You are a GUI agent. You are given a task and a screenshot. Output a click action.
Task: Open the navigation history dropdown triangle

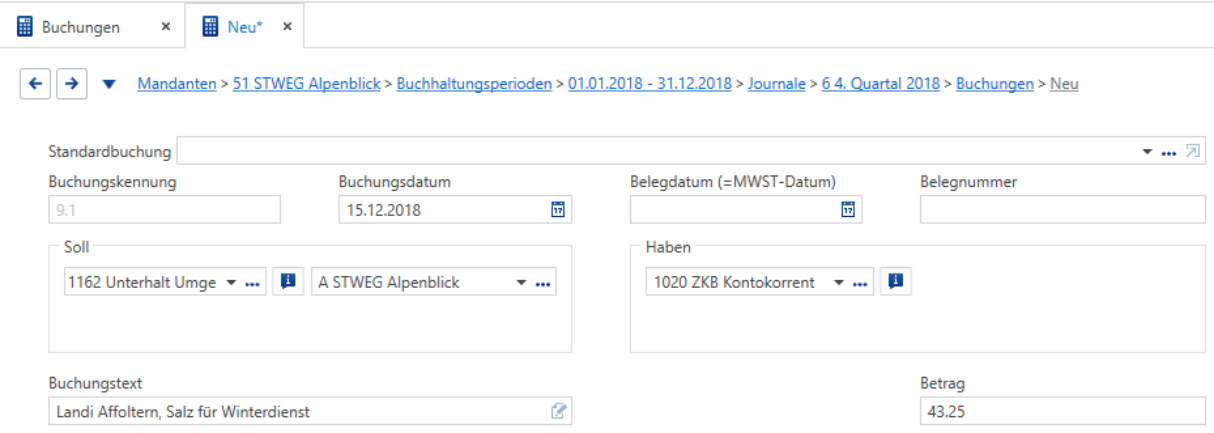(110, 85)
